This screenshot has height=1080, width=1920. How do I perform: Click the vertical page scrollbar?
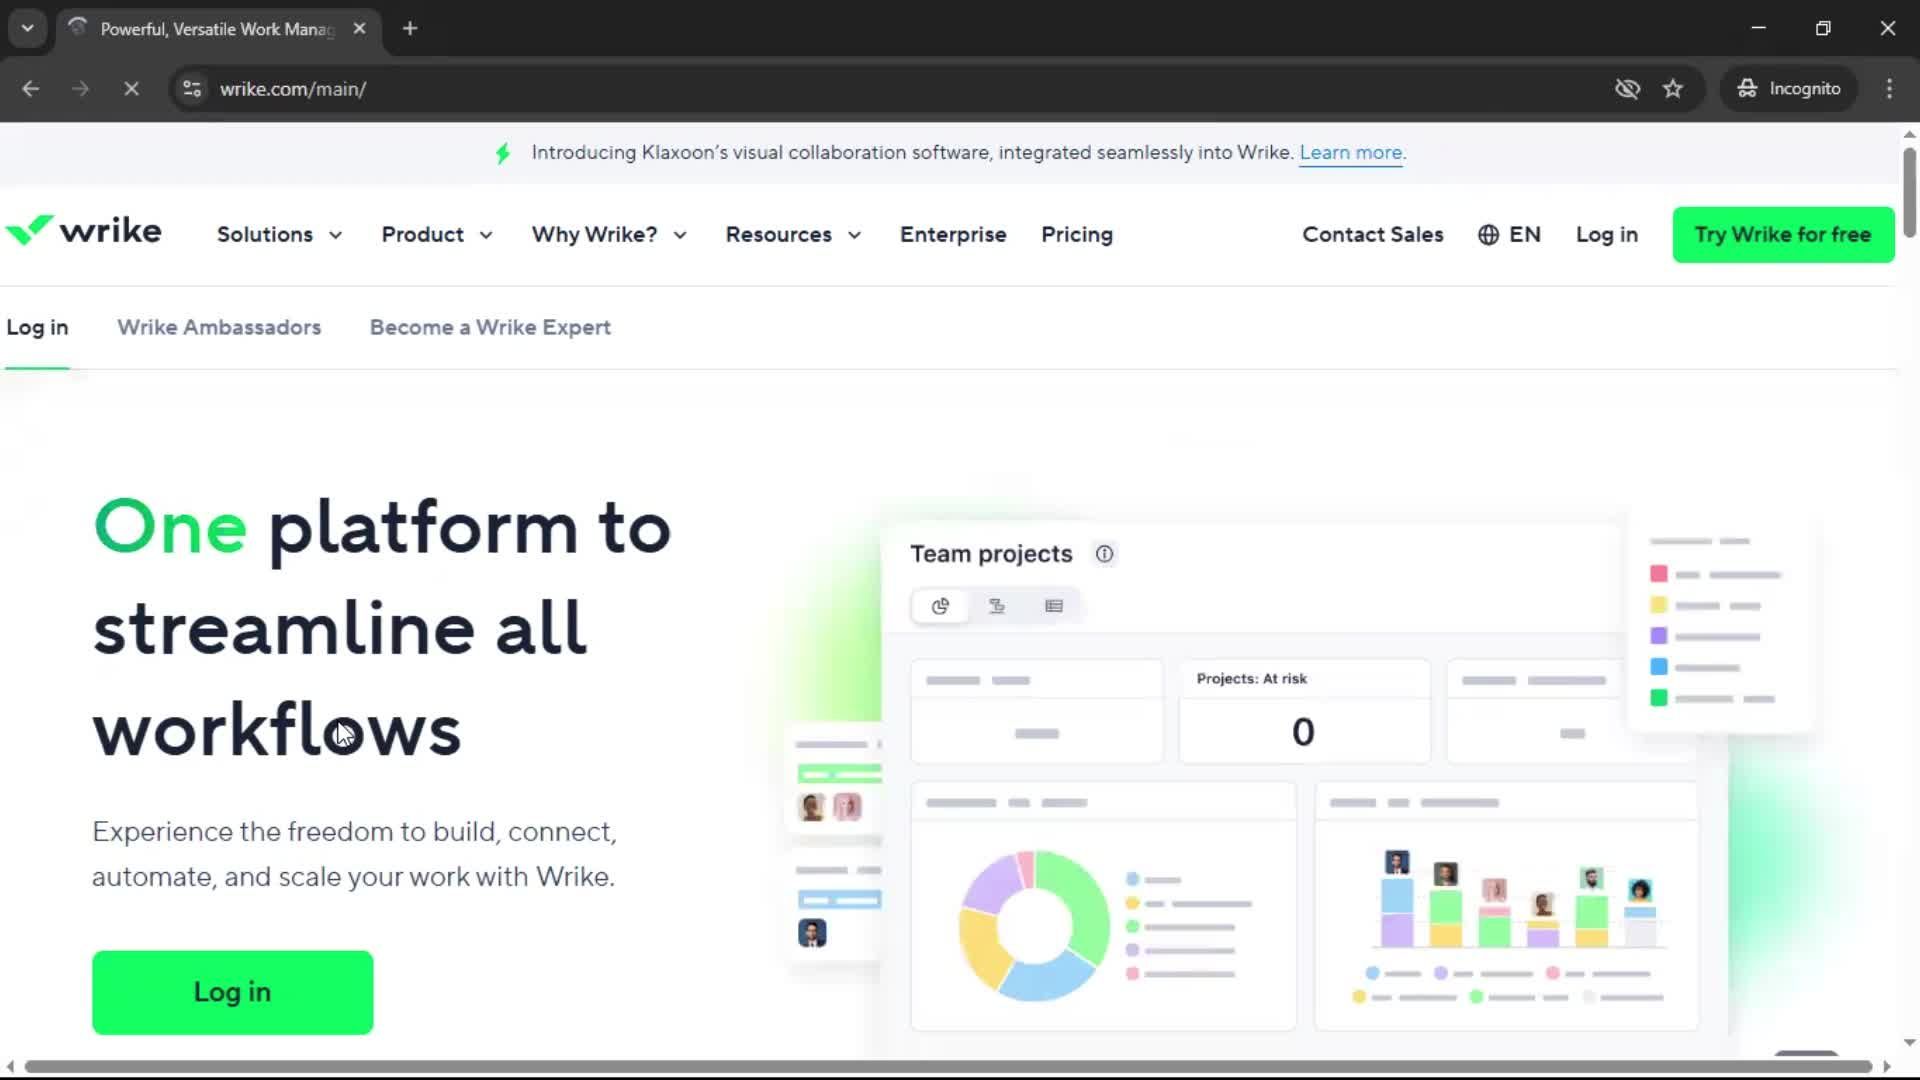pyautogui.click(x=1909, y=193)
